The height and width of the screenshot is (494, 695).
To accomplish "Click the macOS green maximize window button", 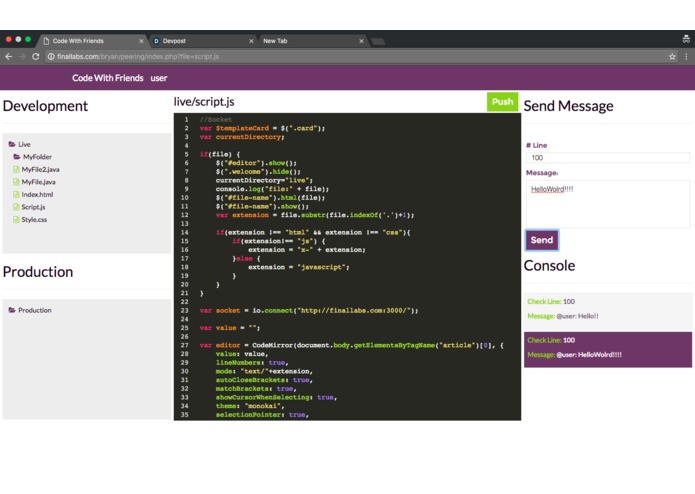I will [x=28, y=39].
